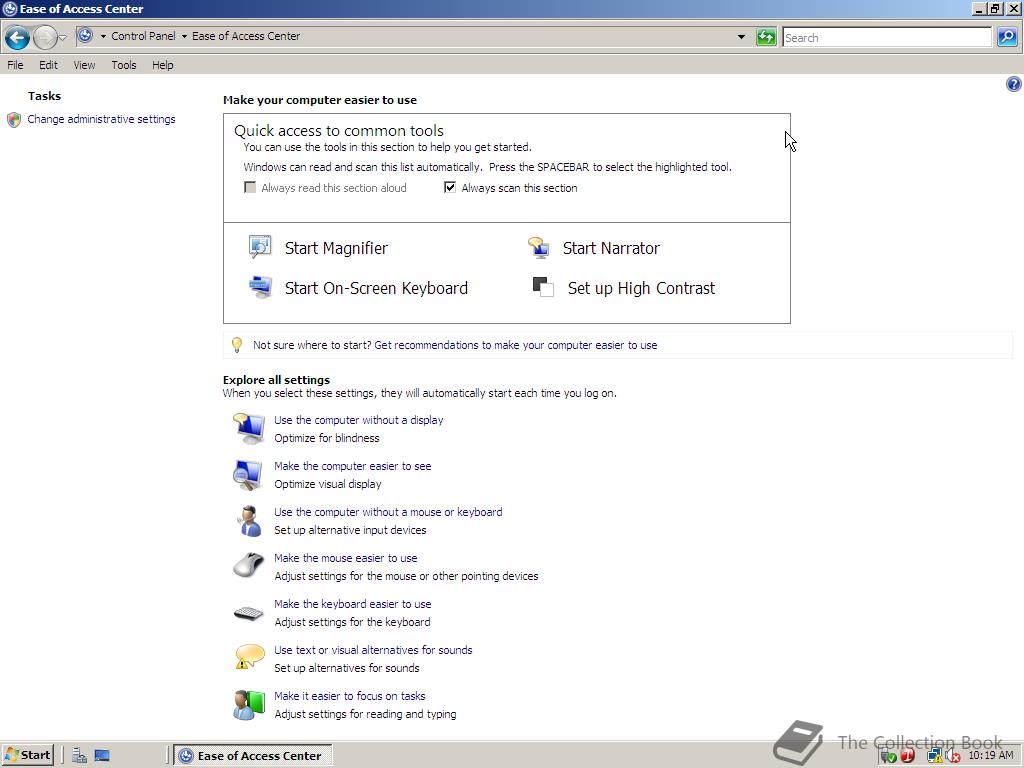Open Use the computer without a display
The height and width of the screenshot is (768, 1024).
tap(359, 420)
